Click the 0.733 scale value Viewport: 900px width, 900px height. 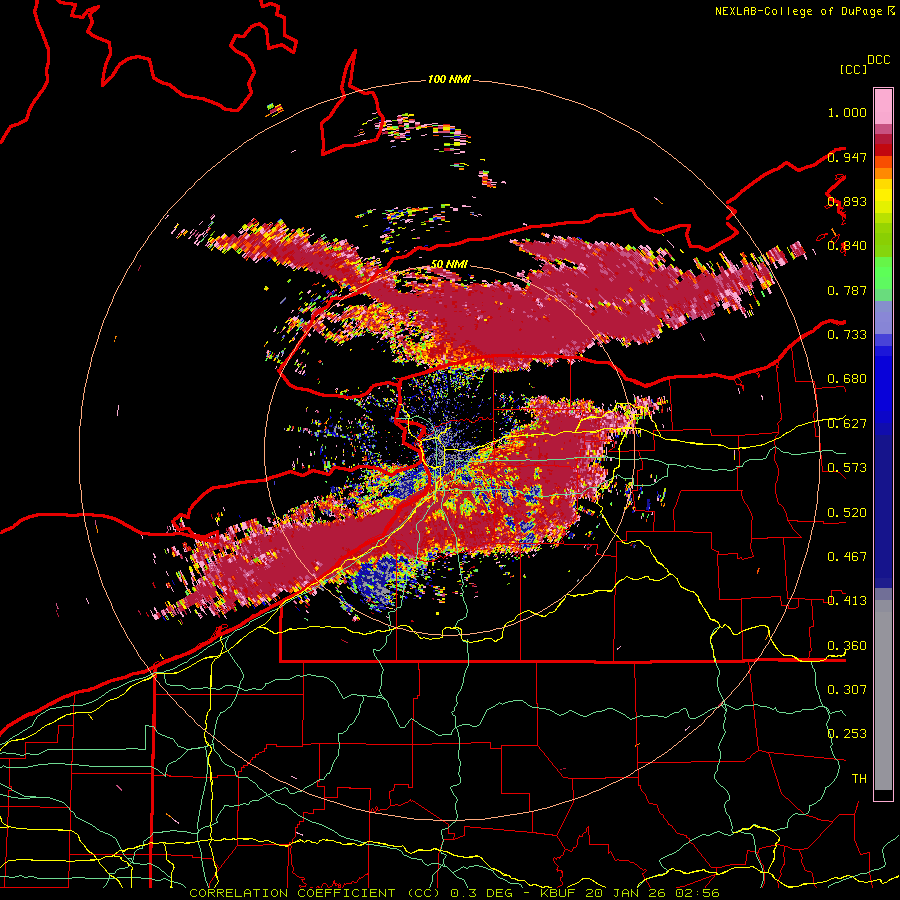847,335
